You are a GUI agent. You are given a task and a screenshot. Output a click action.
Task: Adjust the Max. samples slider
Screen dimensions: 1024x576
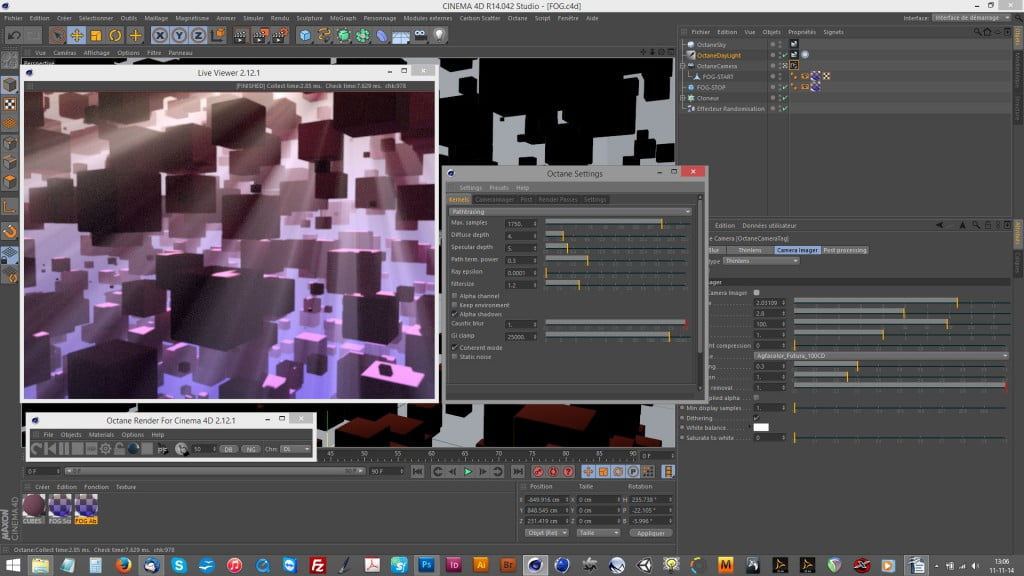point(661,223)
